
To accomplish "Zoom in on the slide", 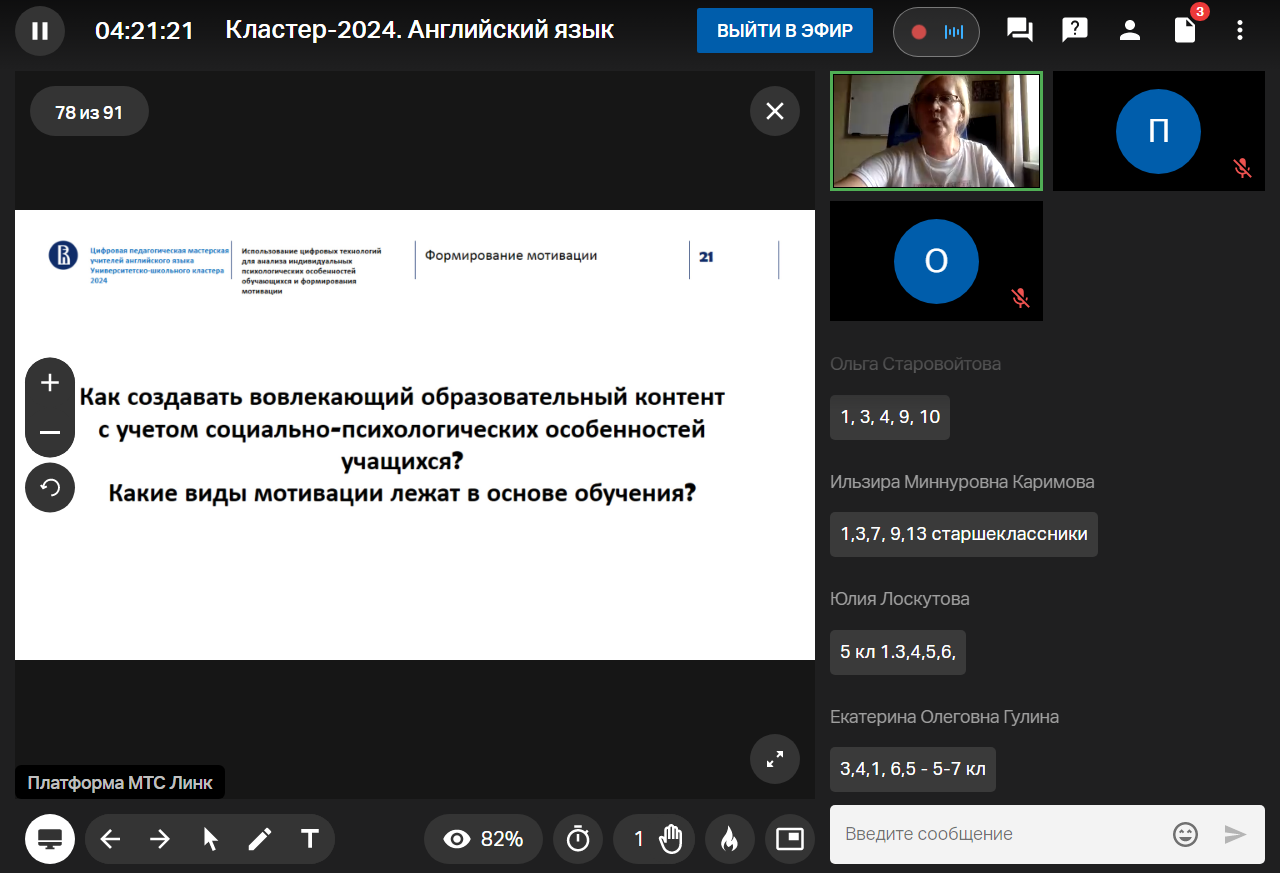I will click(x=50, y=383).
